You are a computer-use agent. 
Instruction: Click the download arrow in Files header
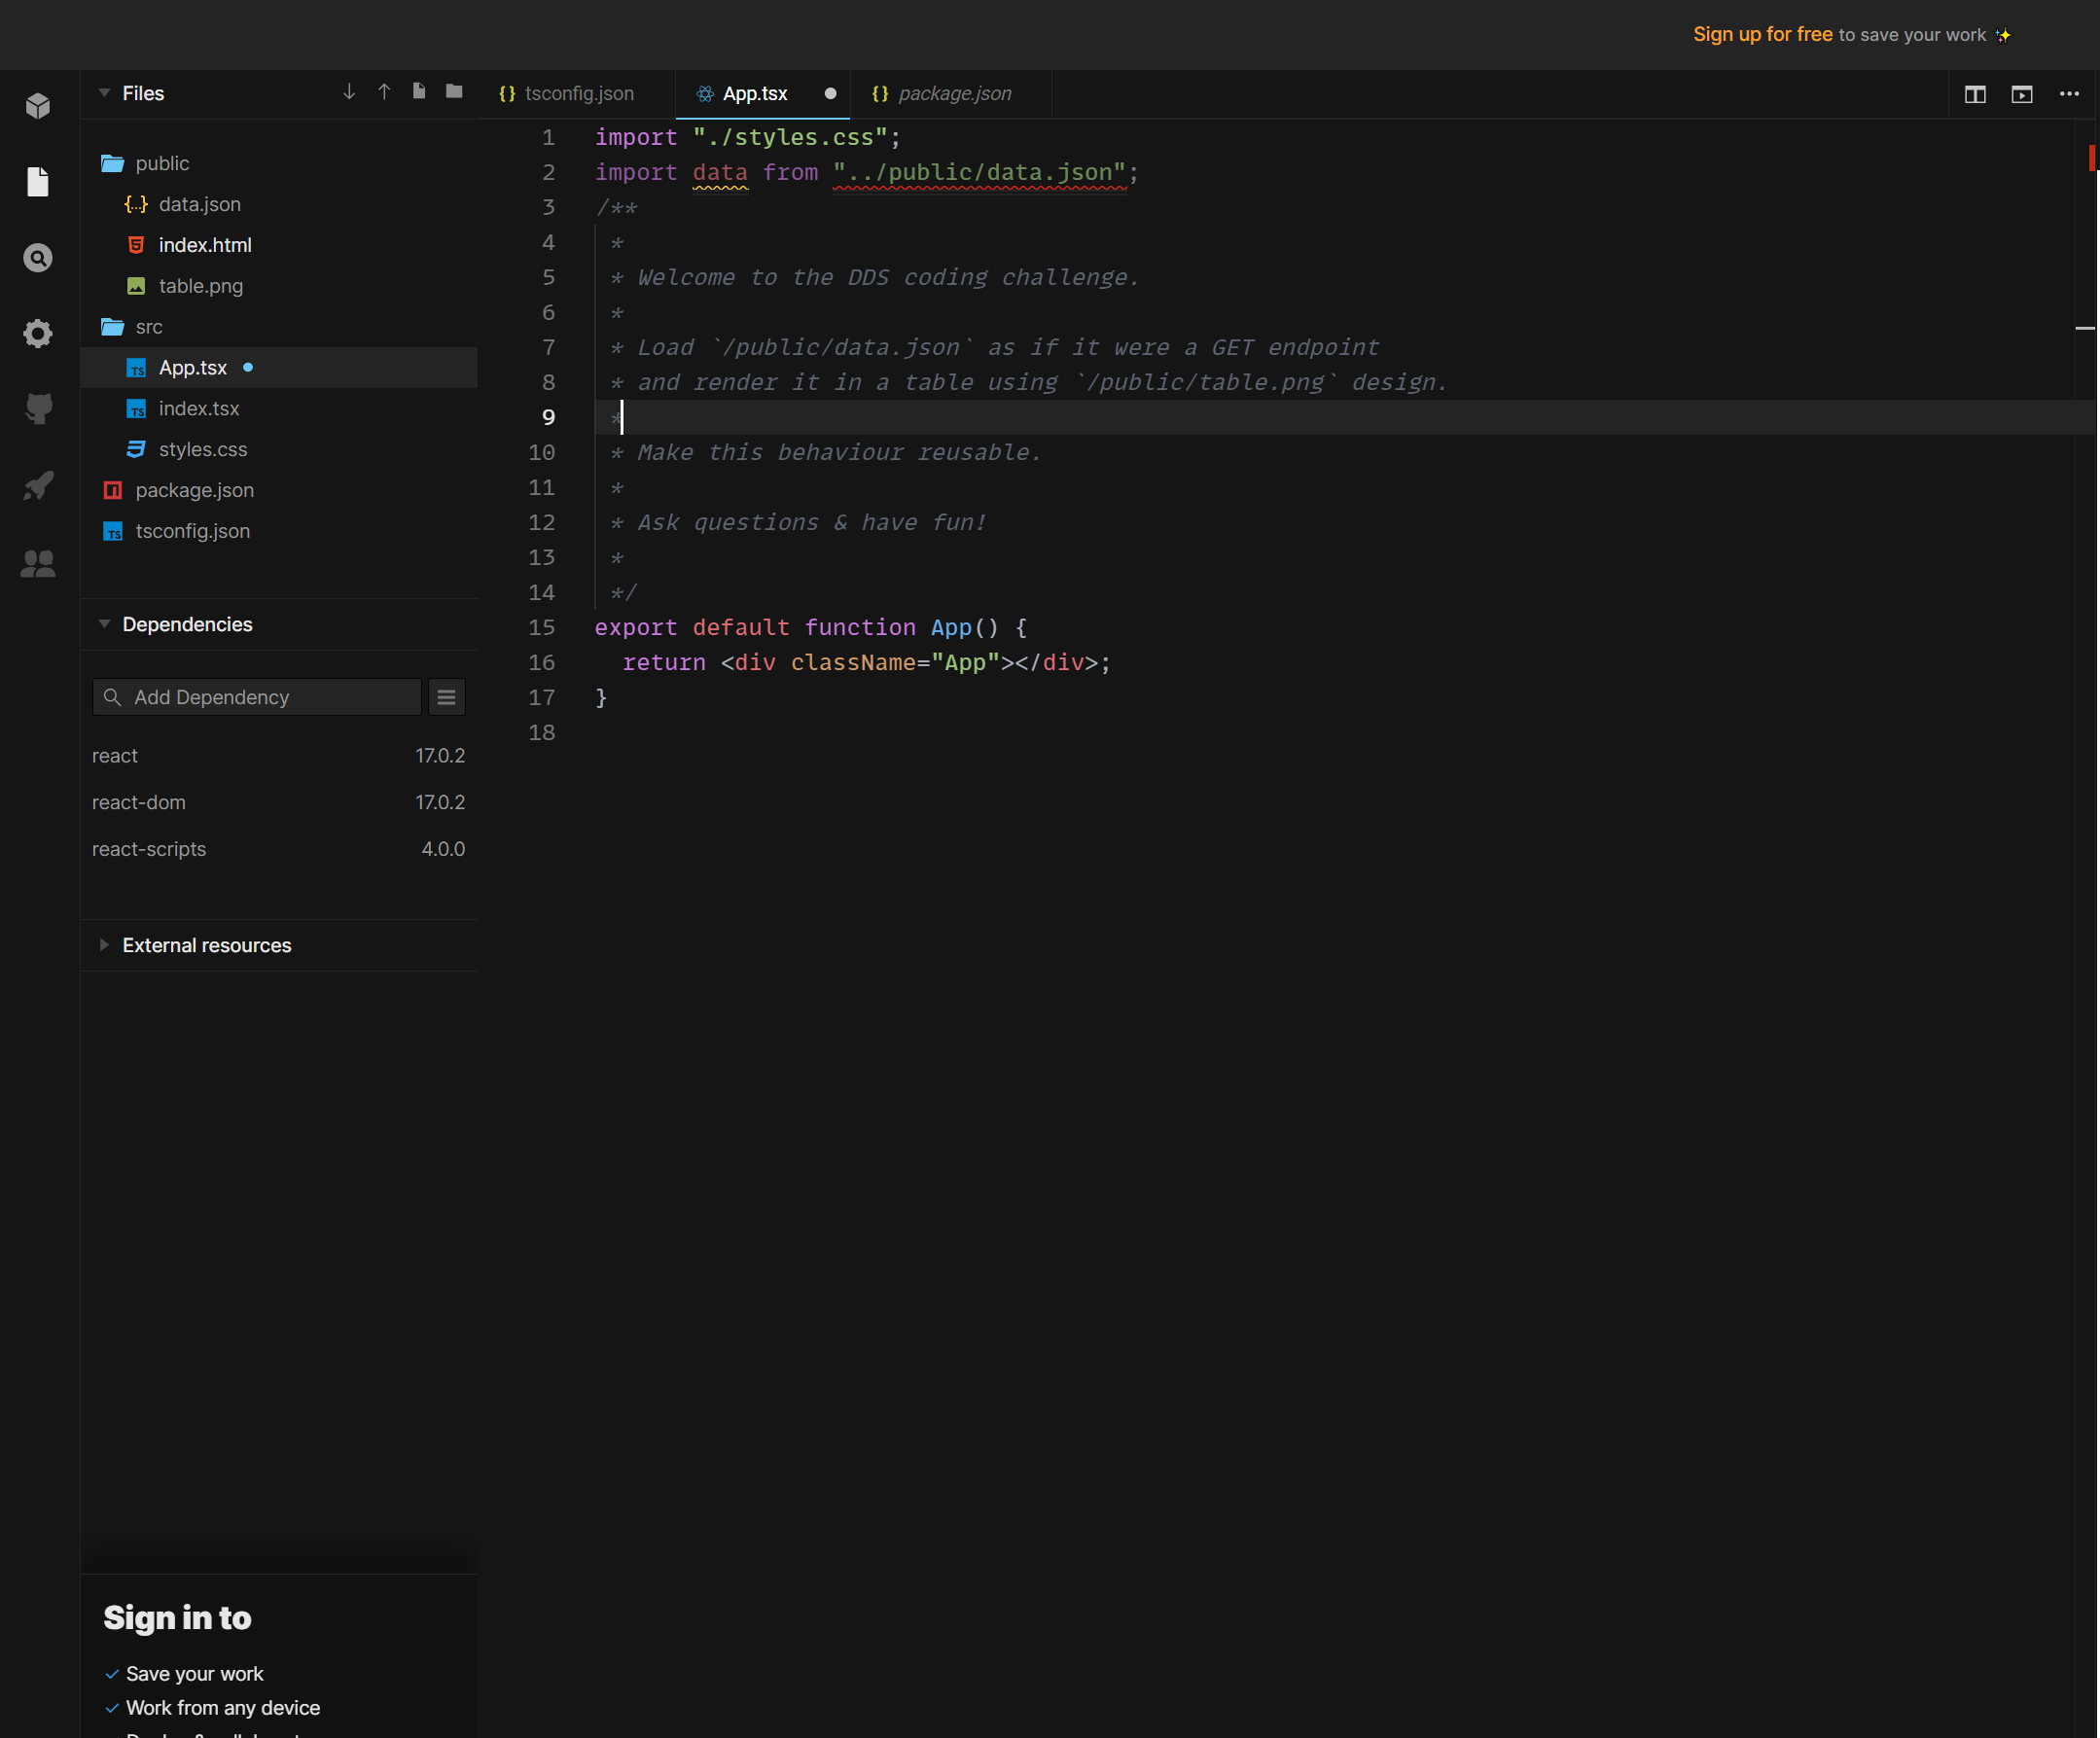pyautogui.click(x=349, y=92)
